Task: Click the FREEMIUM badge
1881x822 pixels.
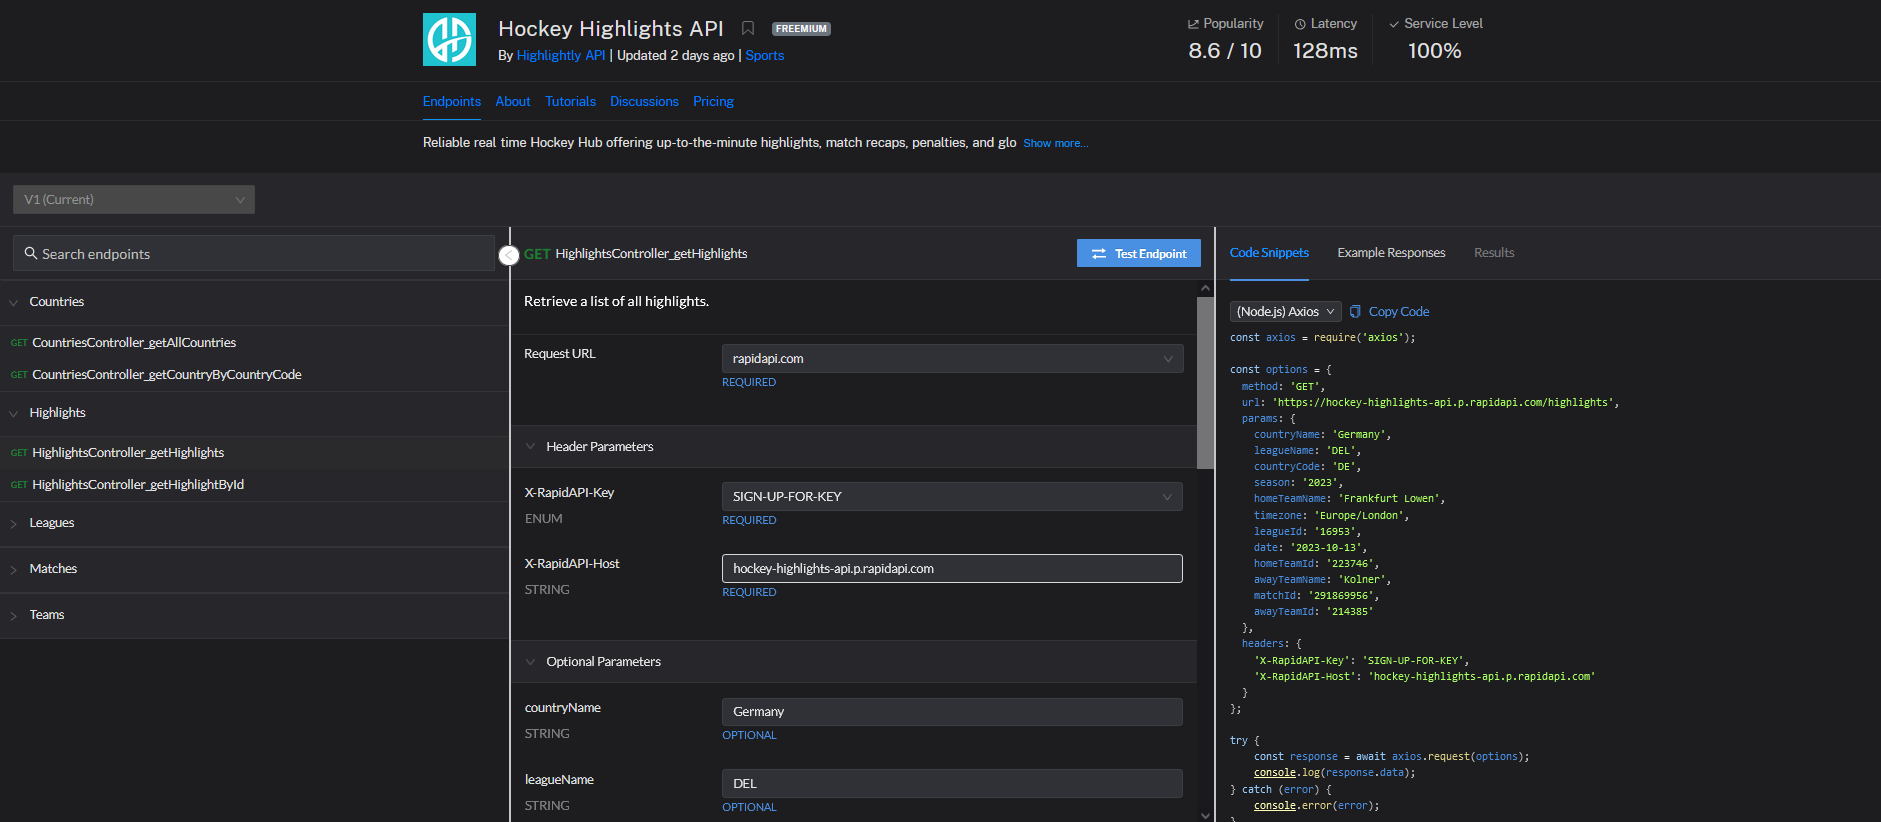Action: (x=801, y=29)
